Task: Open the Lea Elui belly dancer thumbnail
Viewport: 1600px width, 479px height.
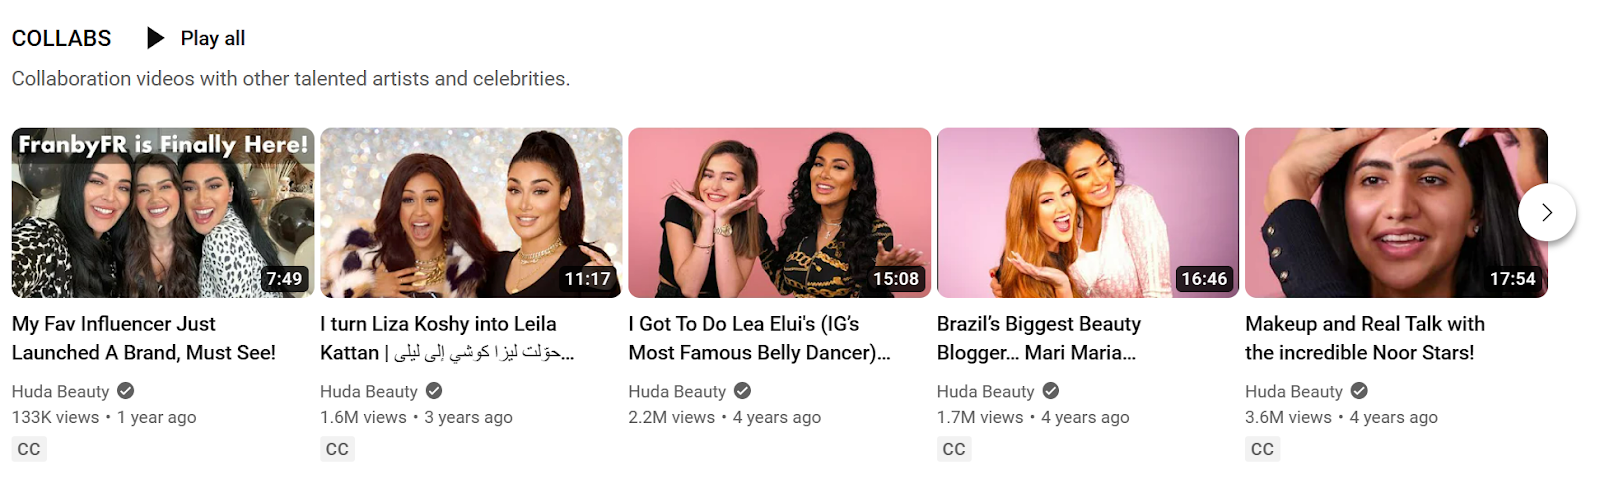Action: [779, 212]
